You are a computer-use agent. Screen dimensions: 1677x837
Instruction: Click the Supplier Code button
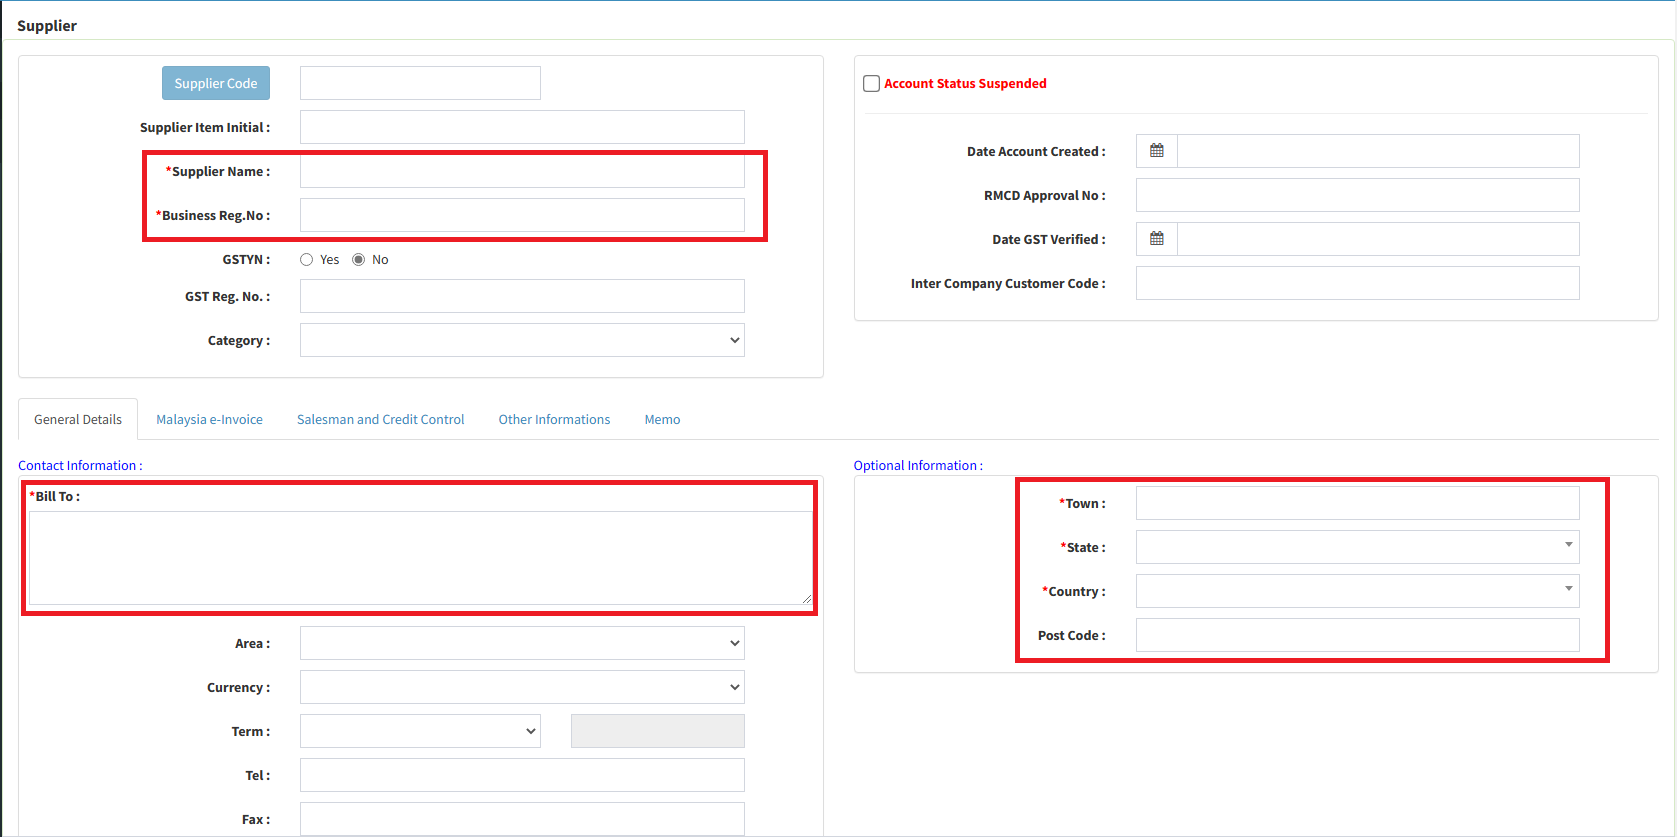pos(216,83)
